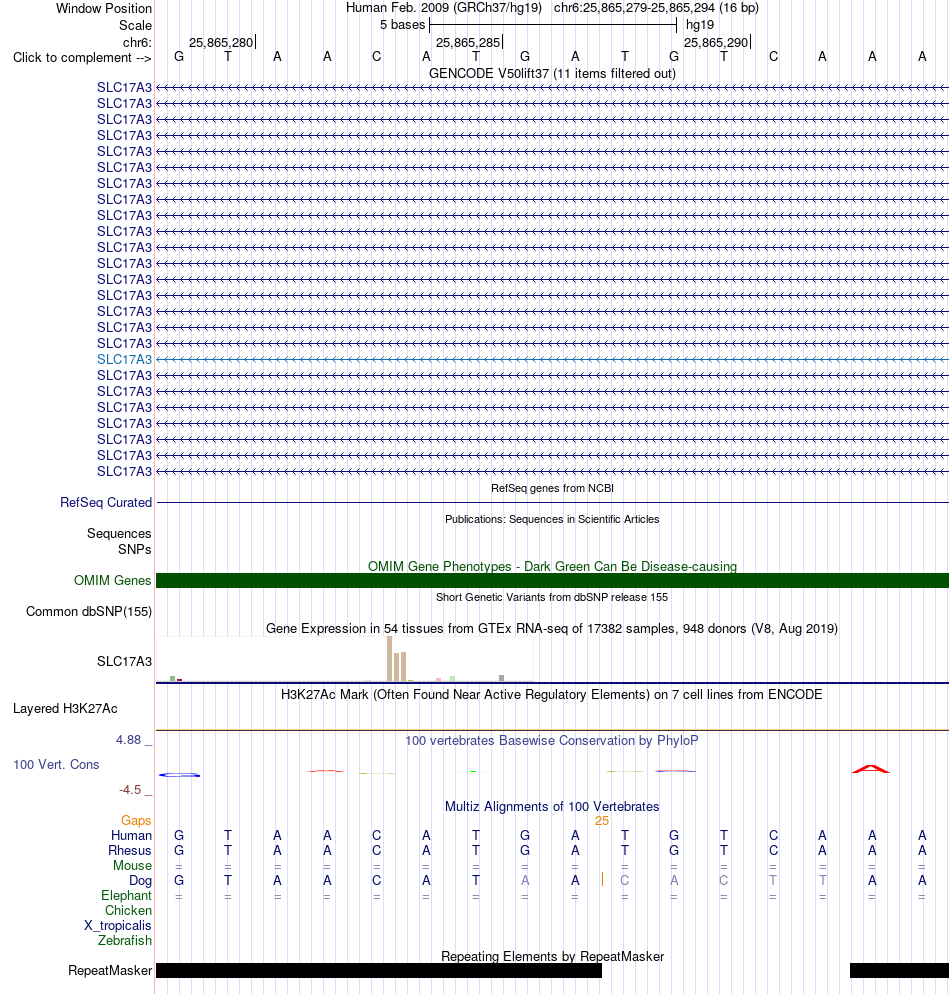950x994 pixels.
Task: Click the Dog species label
Action: tap(141, 881)
